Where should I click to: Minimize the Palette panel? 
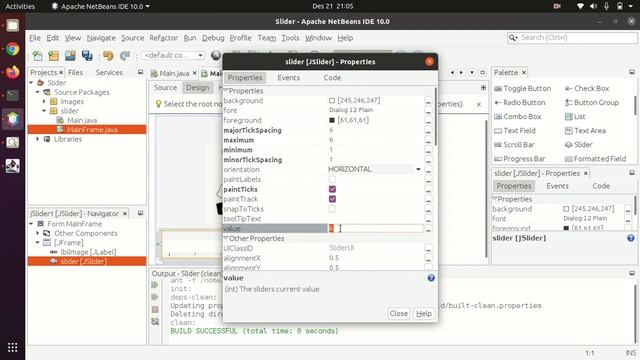tap(632, 72)
